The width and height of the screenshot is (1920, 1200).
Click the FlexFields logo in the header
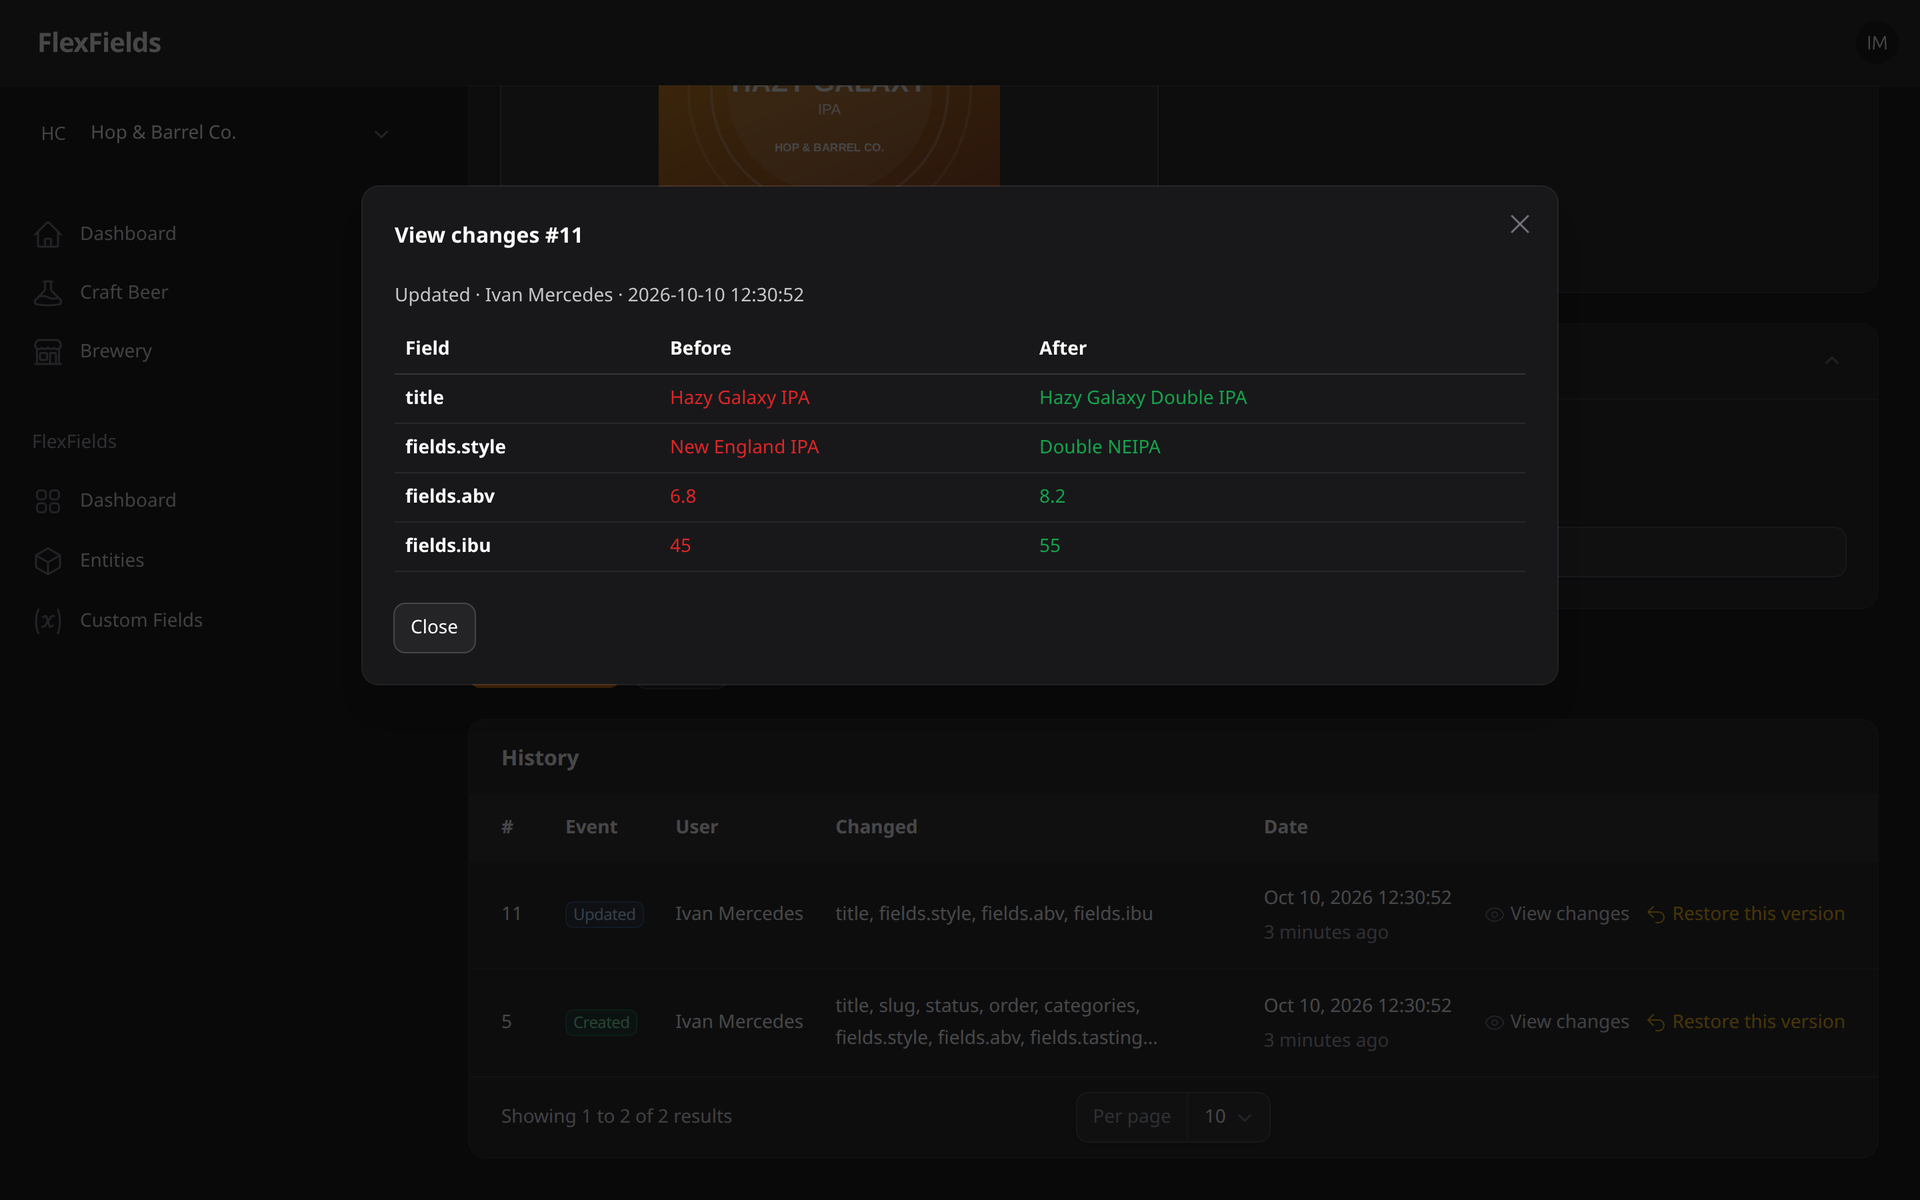click(x=99, y=43)
